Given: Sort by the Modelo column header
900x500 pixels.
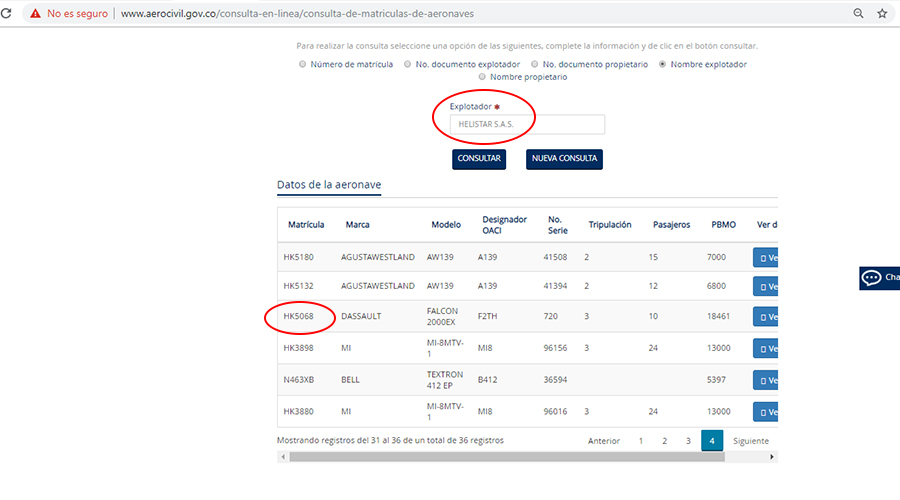Looking at the screenshot, I should point(446,224).
